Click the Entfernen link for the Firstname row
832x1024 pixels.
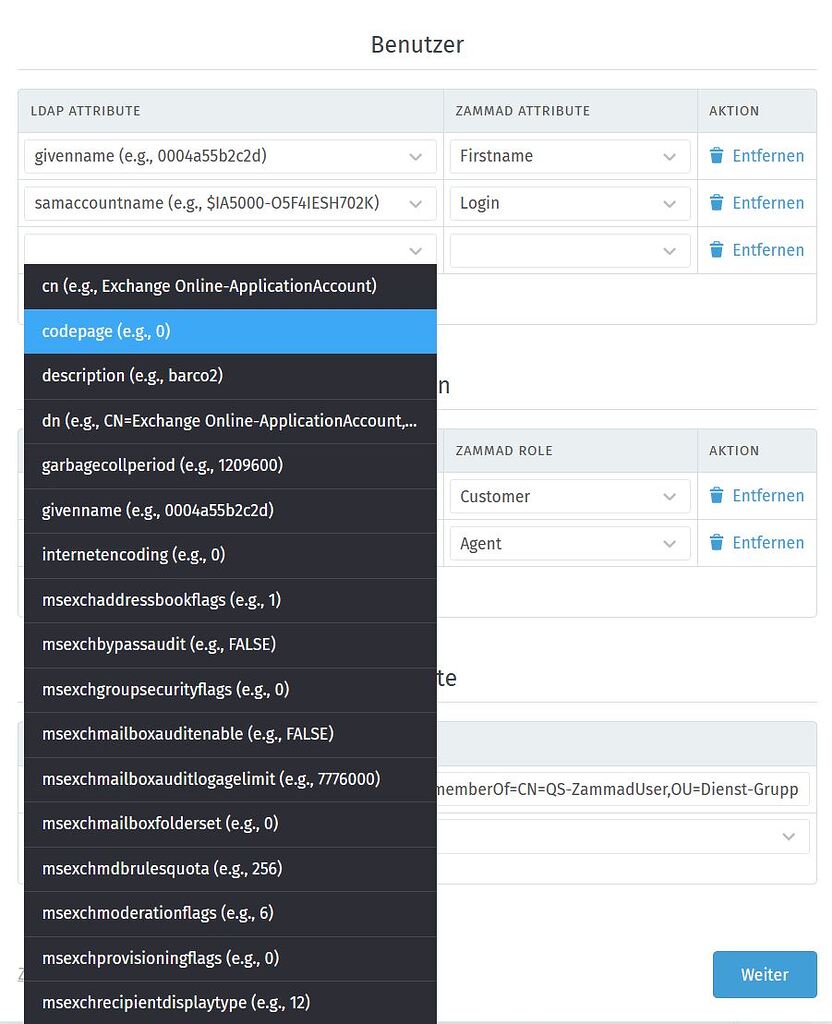tap(768, 156)
